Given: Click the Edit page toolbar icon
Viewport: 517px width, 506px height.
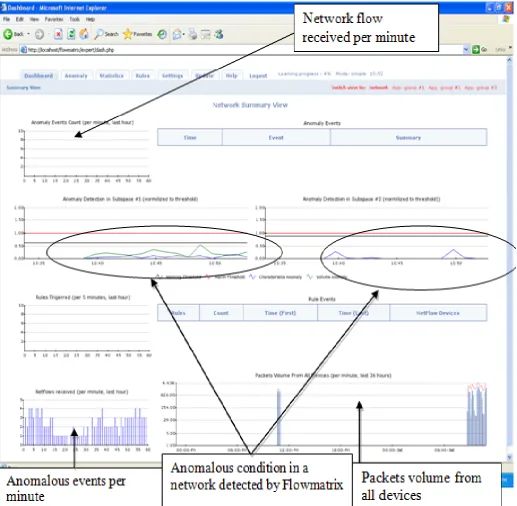Looking at the screenshot, I should coord(205,34).
